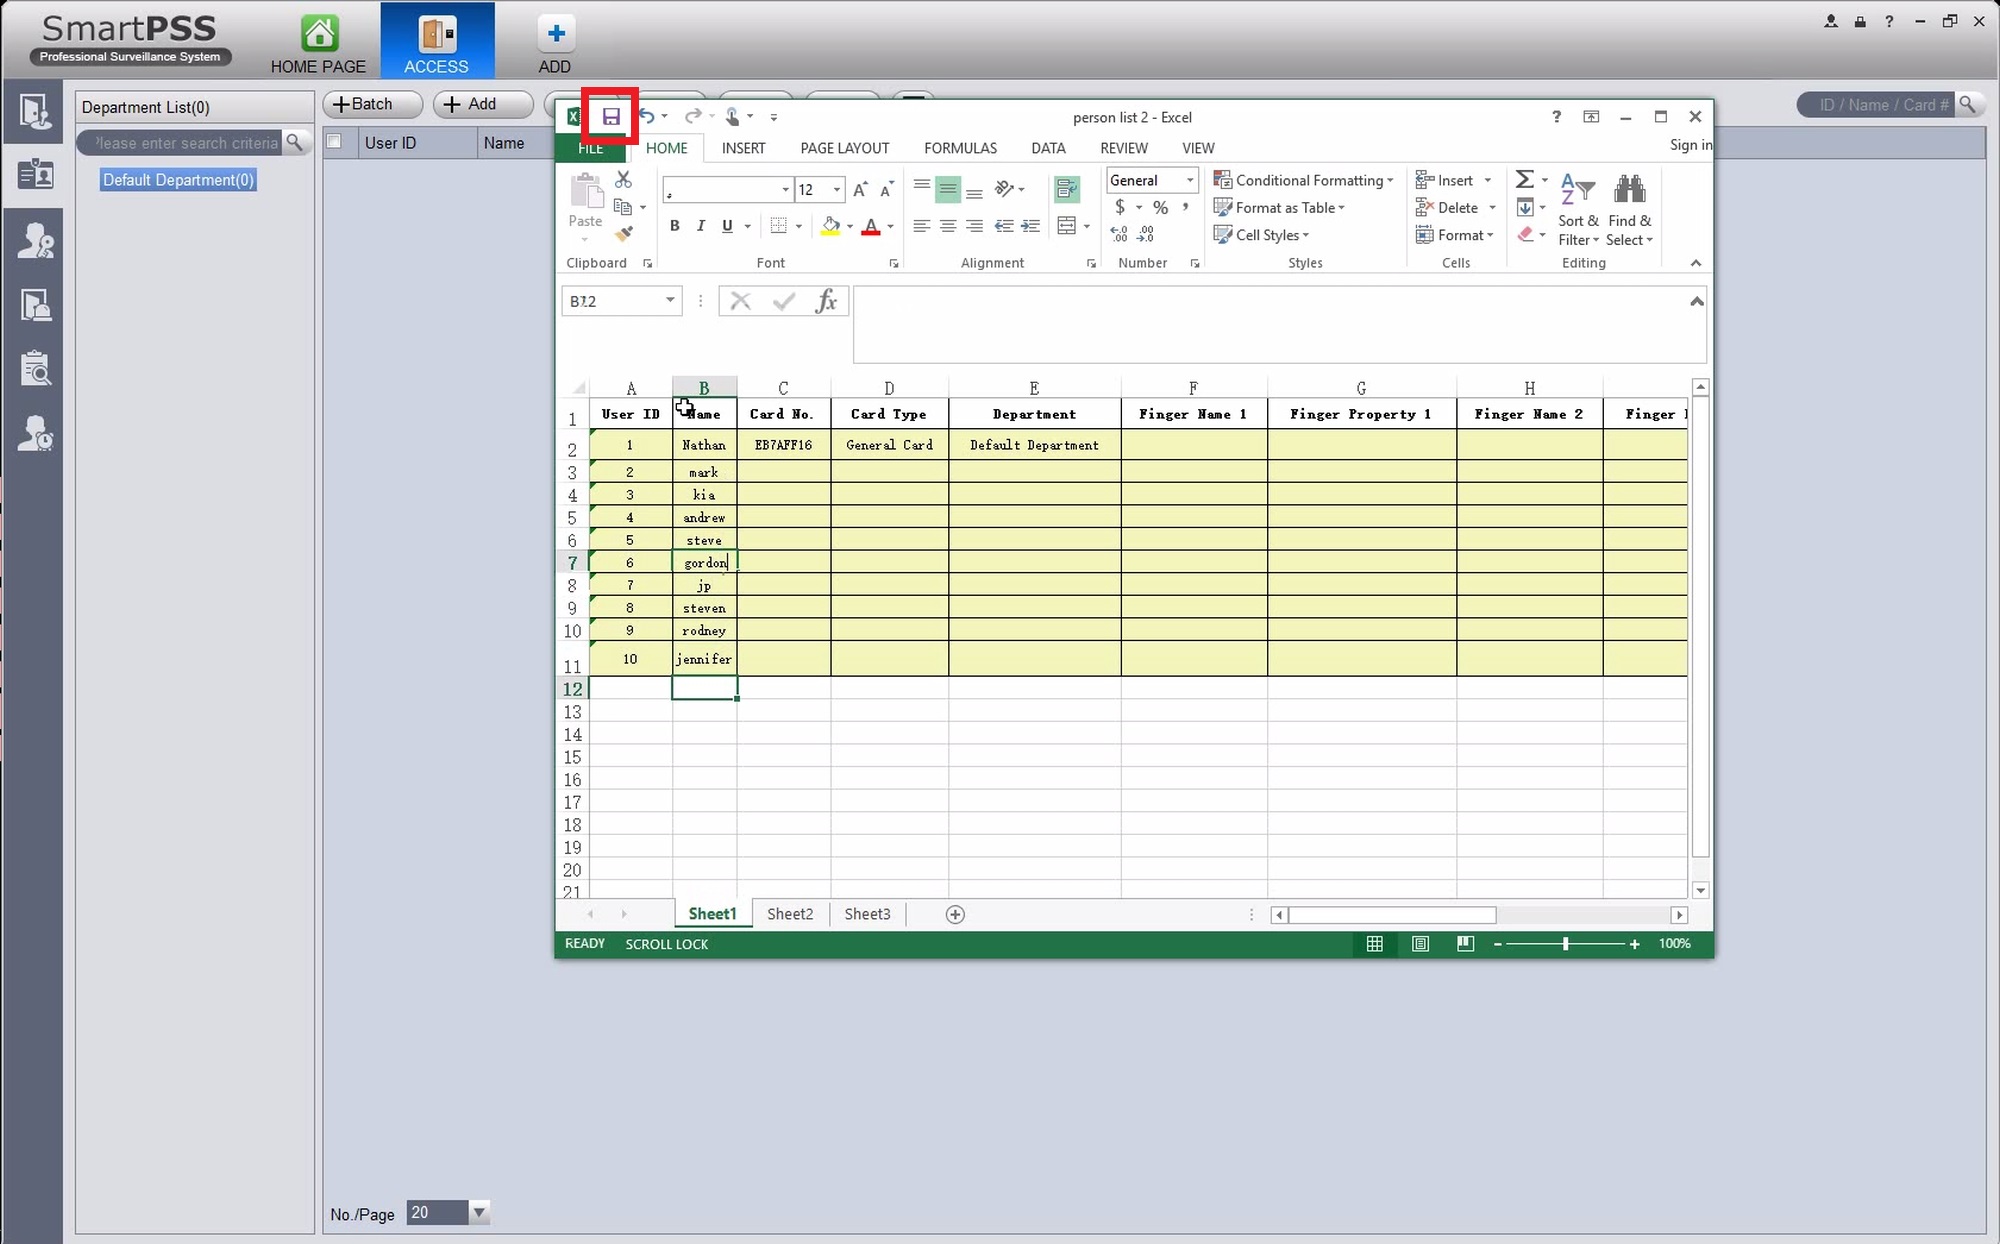The image size is (2000, 1244).
Task: Click the AutoSum sigma icon
Action: 1524,179
